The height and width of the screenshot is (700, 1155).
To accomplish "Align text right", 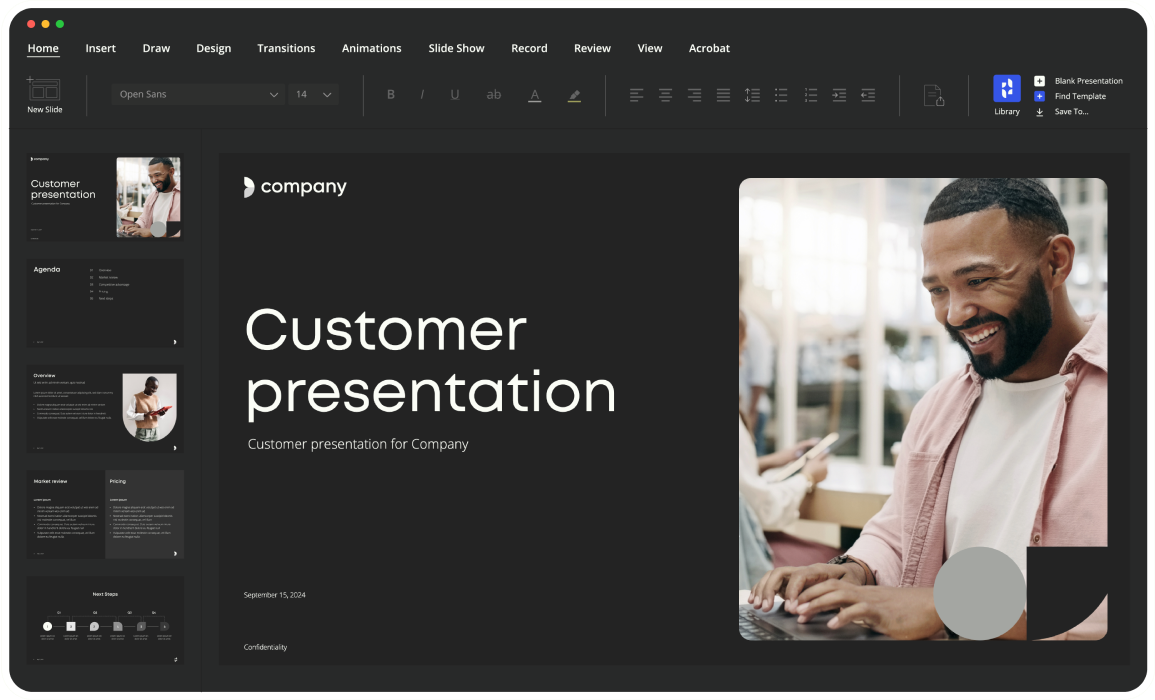I will click(x=694, y=95).
